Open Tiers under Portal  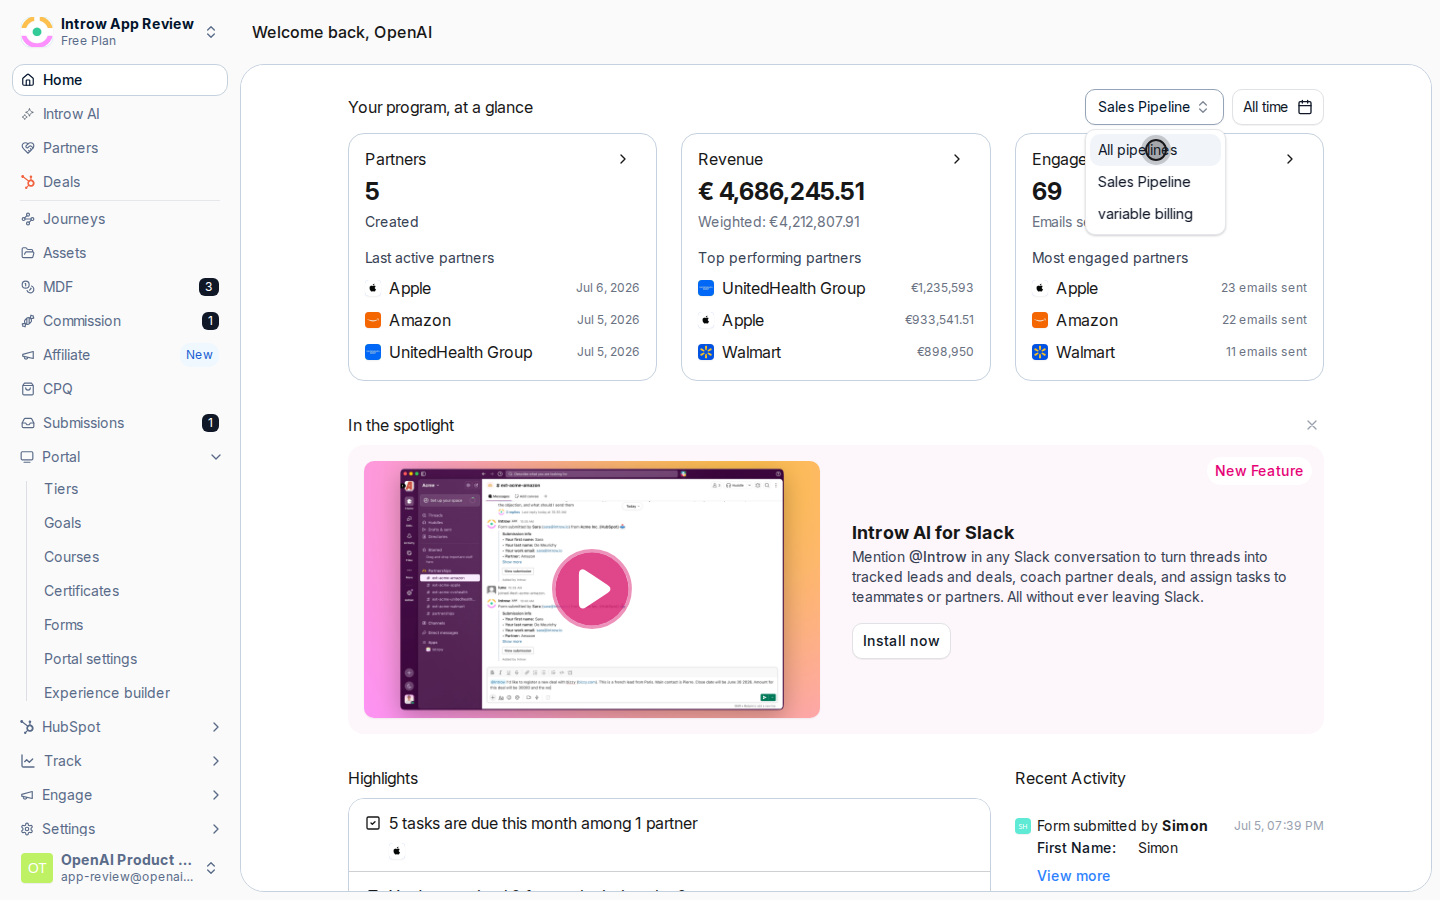click(61, 489)
